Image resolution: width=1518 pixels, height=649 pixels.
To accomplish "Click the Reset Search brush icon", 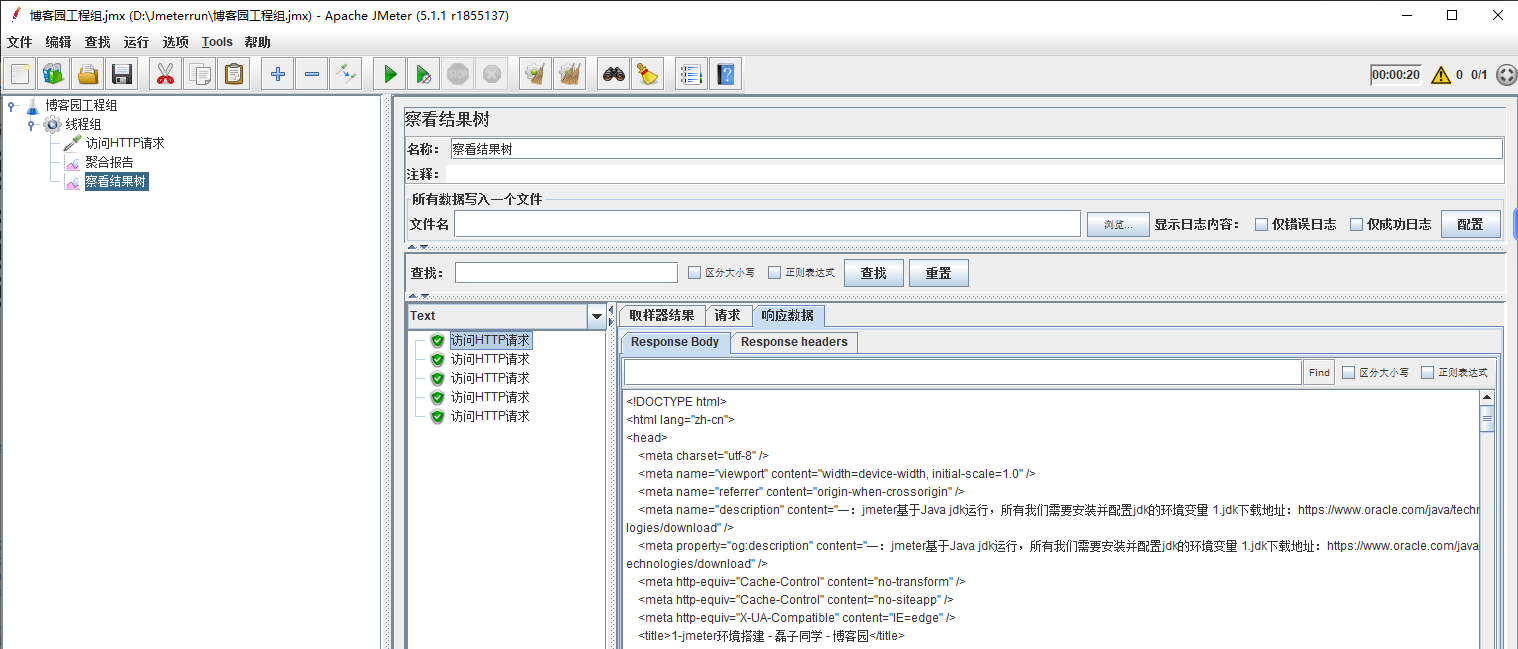I will [648, 74].
